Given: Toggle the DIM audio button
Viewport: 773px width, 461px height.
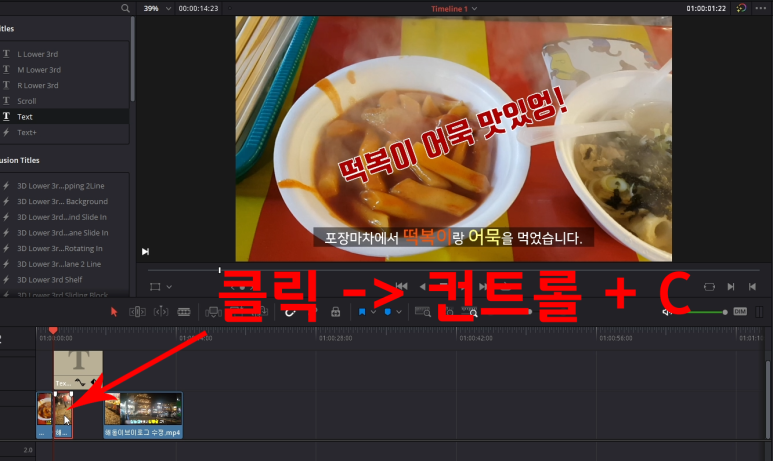Looking at the screenshot, I should (740, 312).
